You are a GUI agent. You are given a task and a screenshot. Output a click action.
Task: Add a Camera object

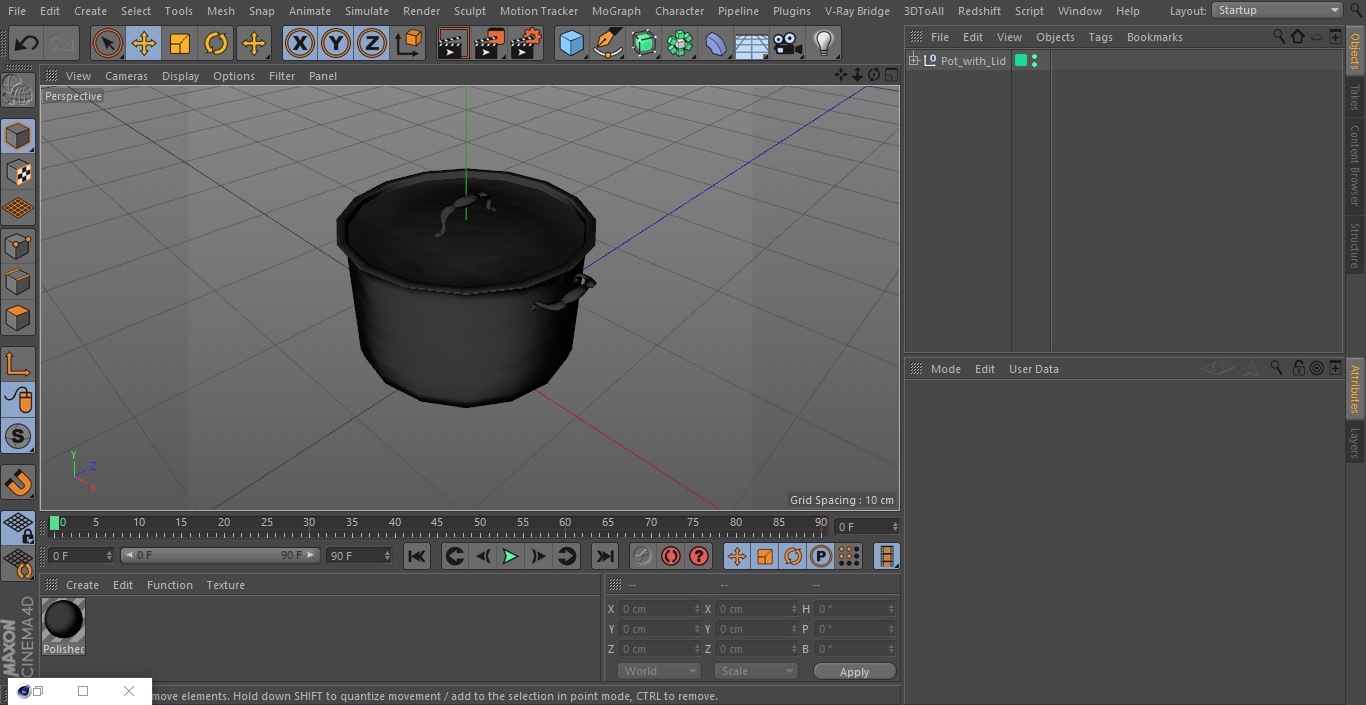pos(788,44)
